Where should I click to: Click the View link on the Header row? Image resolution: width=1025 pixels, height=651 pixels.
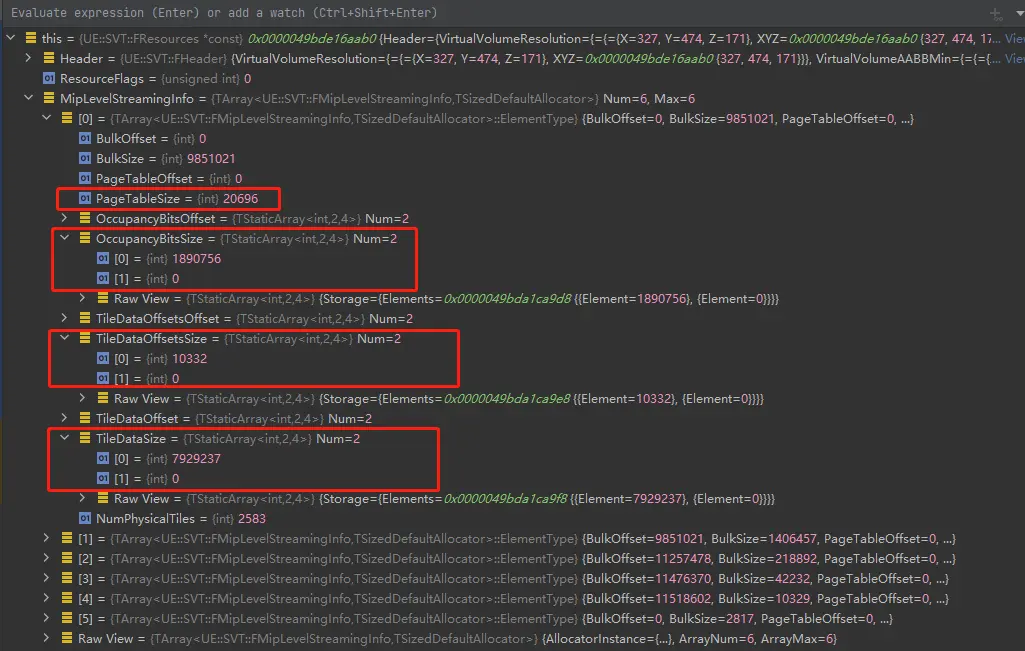tap(1014, 58)
